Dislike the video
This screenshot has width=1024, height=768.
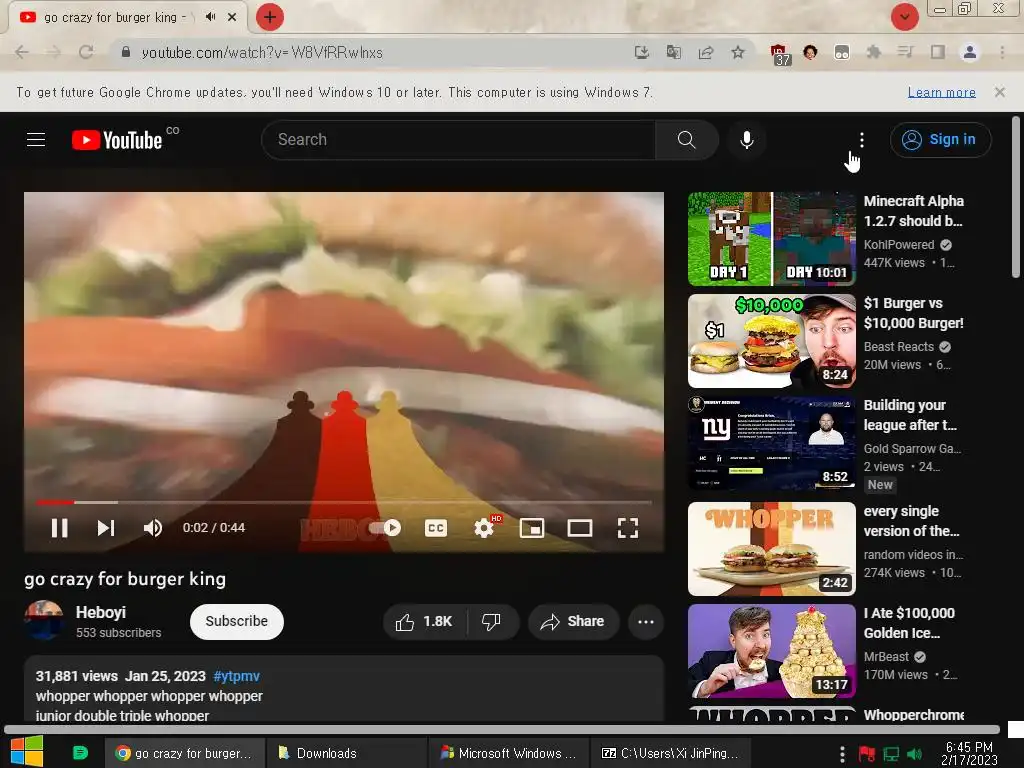492,622
